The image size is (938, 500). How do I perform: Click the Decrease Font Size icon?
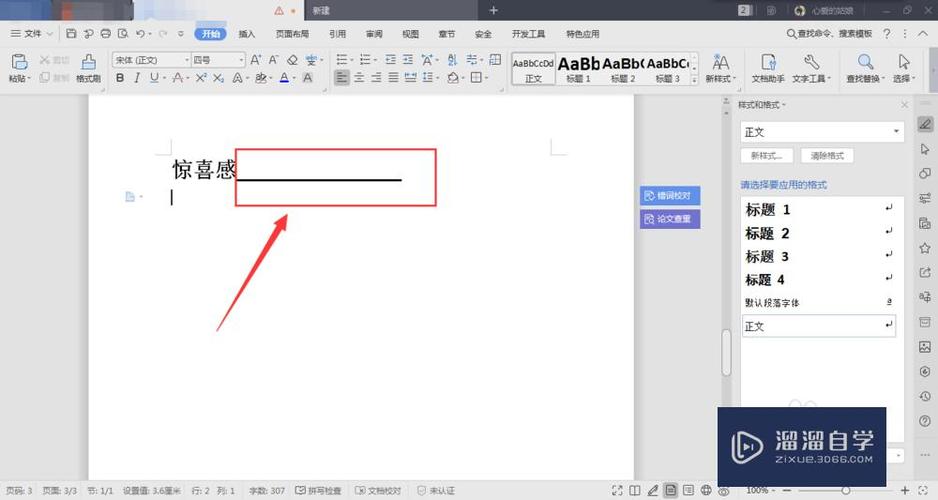pyautogui.click(x=273, y=60)
